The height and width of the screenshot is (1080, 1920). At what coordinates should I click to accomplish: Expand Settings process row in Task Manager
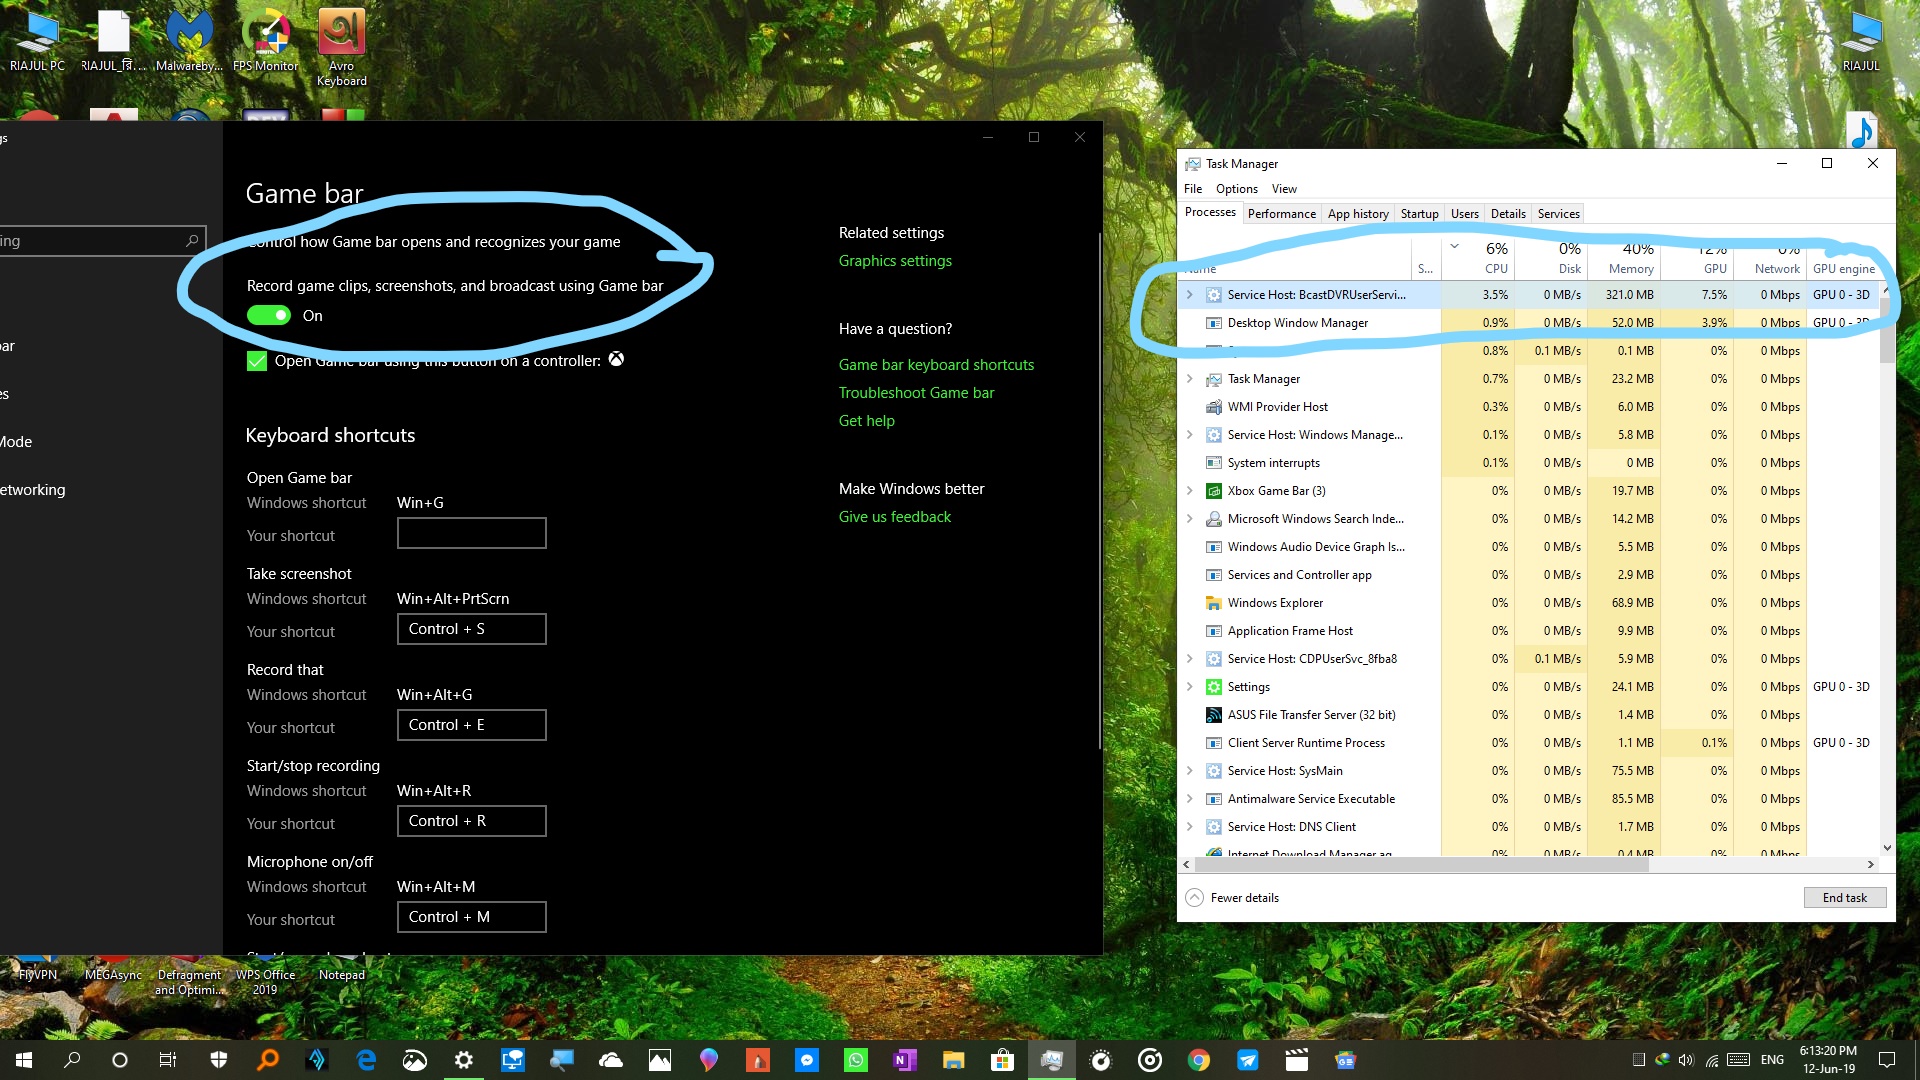(x=1189, y=687)
